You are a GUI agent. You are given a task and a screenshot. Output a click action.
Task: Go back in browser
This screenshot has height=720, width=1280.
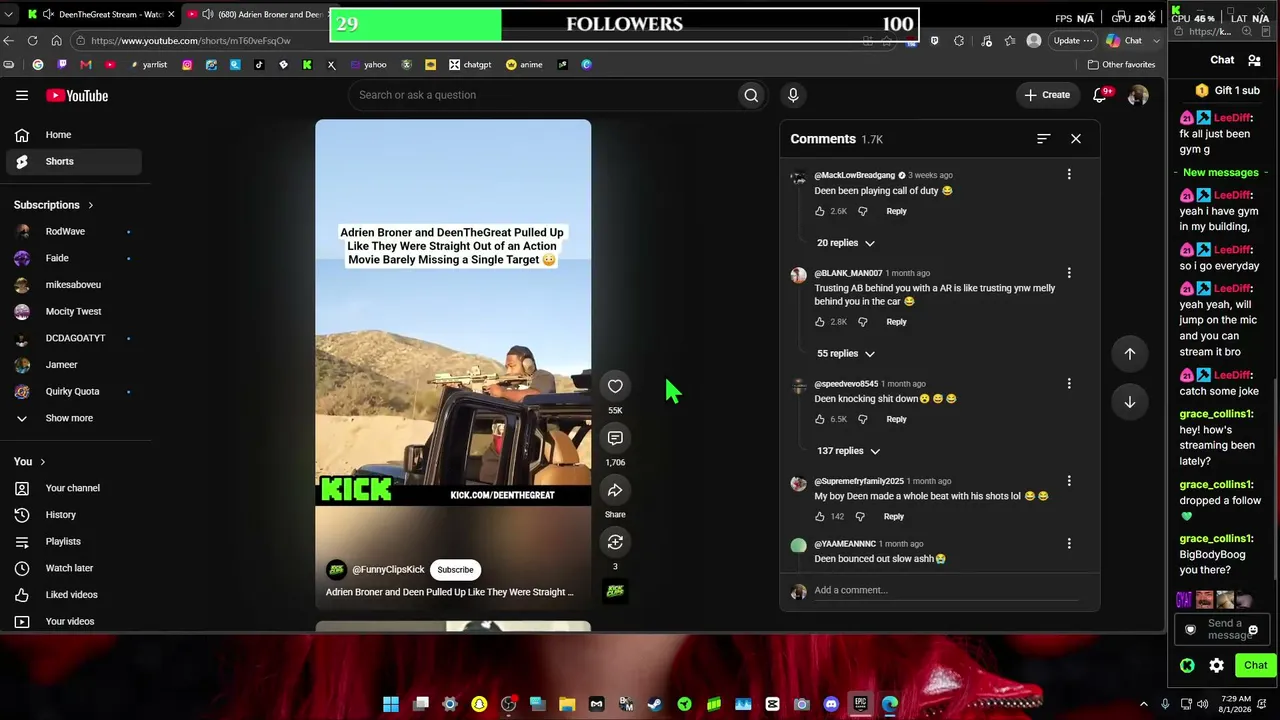9,41
